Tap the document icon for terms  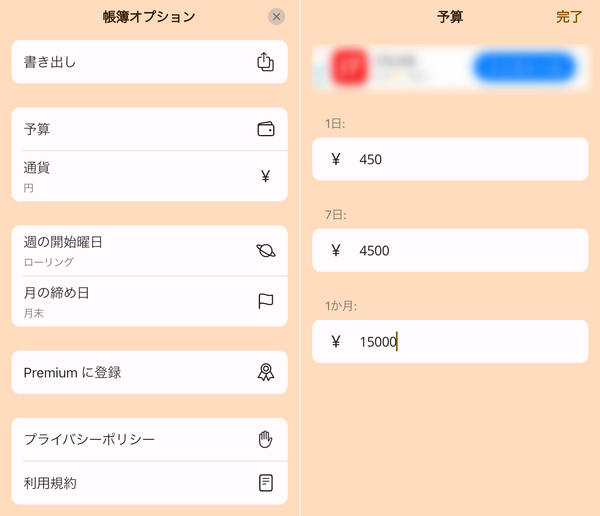[x=266, y=483]
